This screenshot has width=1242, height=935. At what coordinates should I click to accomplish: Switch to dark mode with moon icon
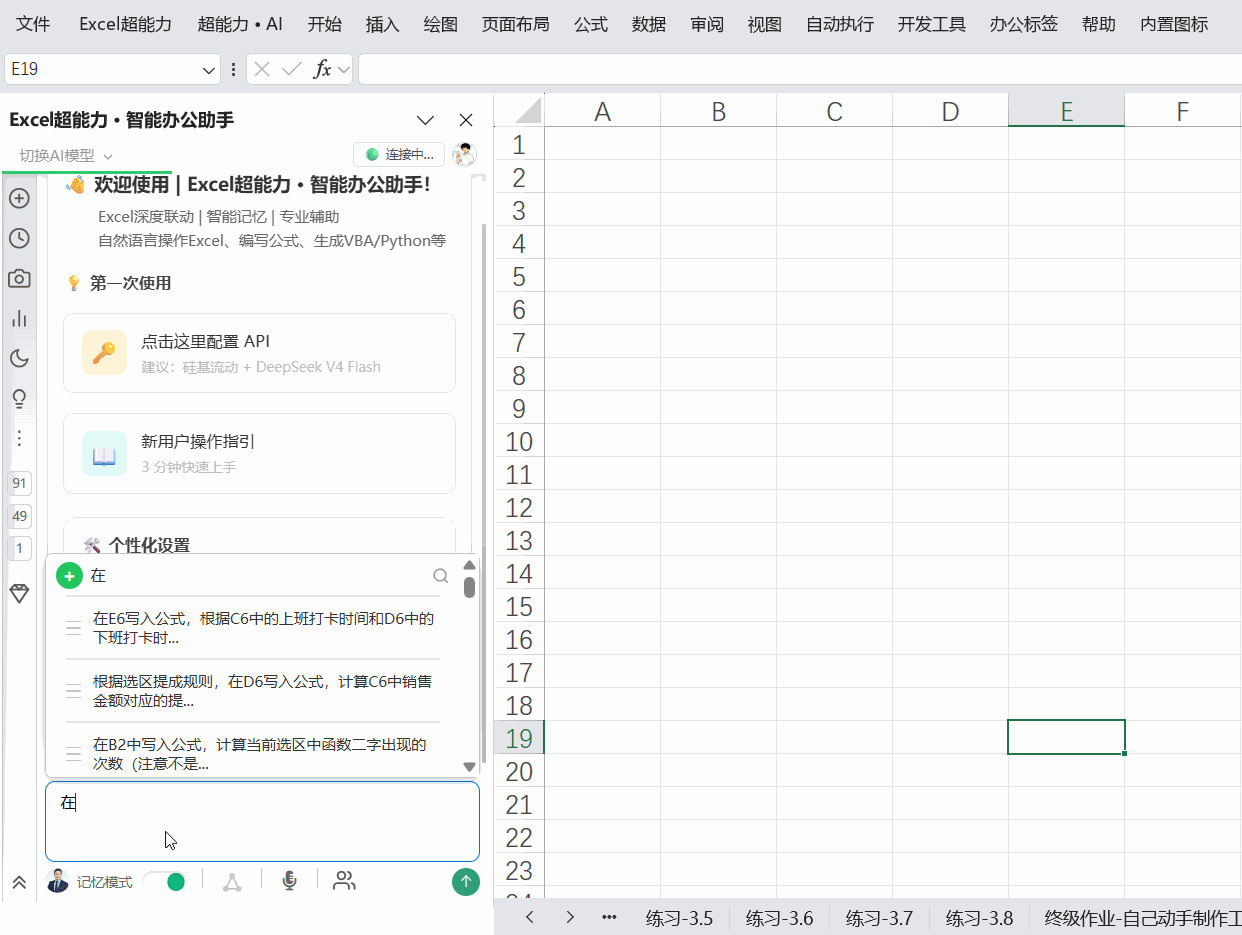point(19,358)
